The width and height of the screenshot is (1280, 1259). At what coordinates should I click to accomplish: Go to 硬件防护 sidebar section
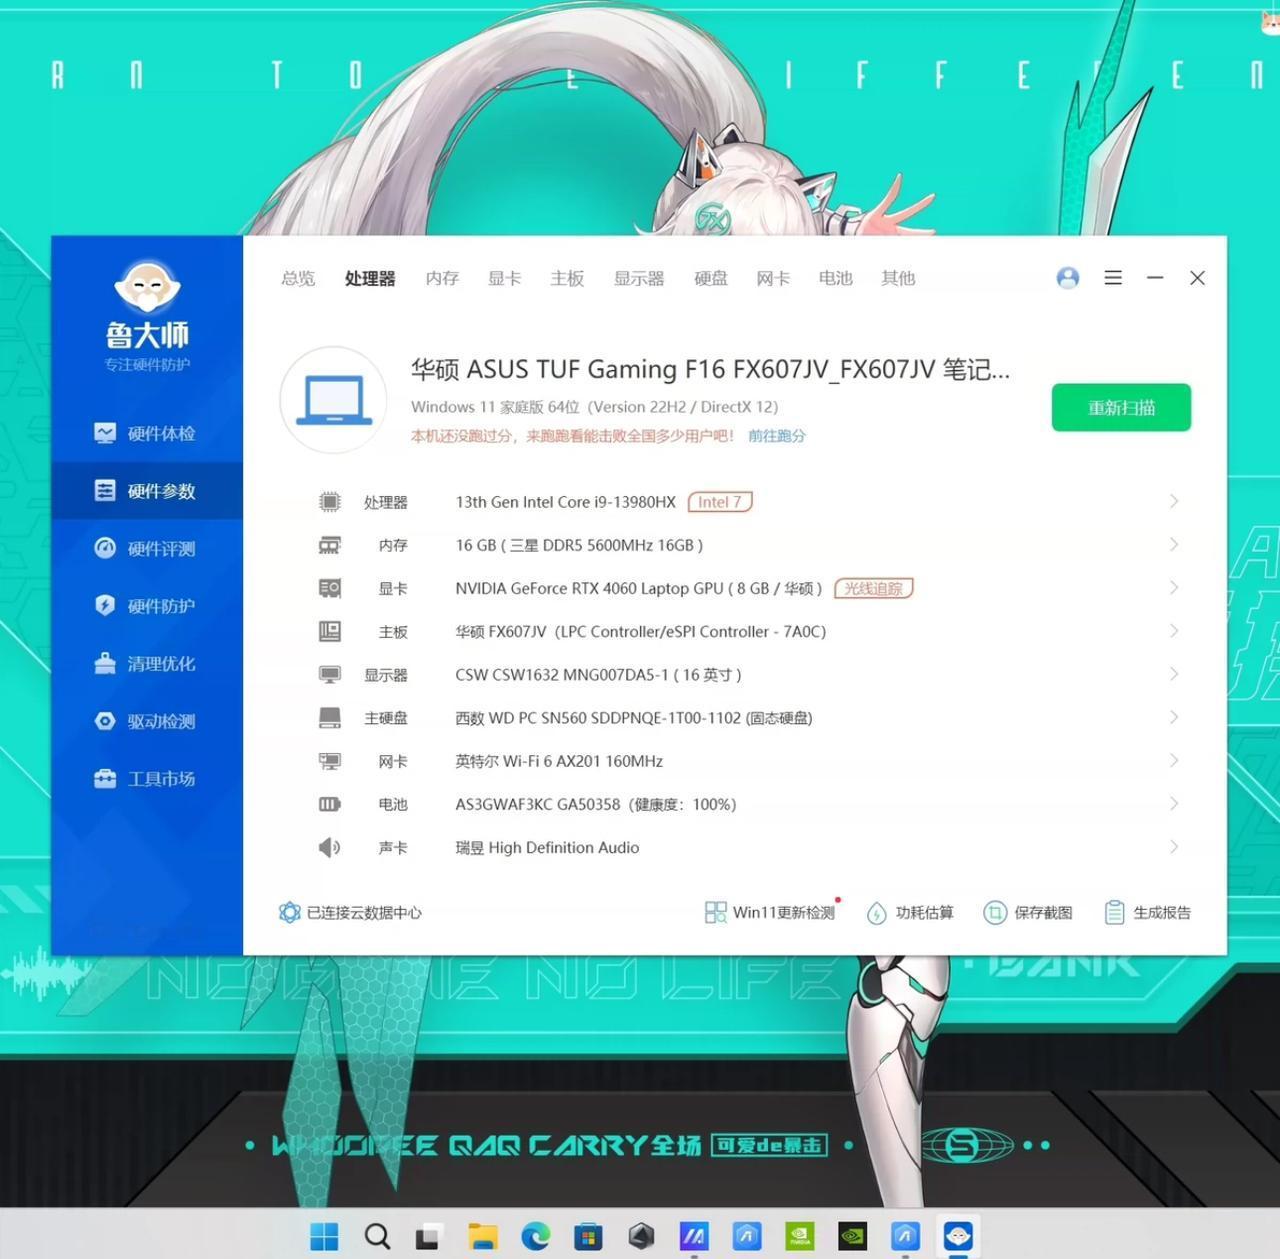[x=146, y=606]
